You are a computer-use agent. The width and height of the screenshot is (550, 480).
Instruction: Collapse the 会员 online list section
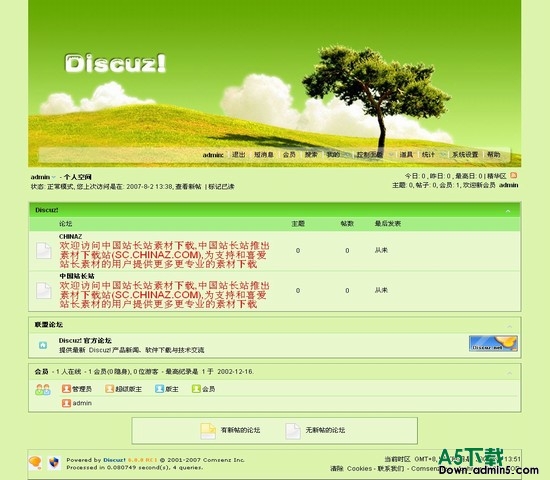click(x=509, y=373)
